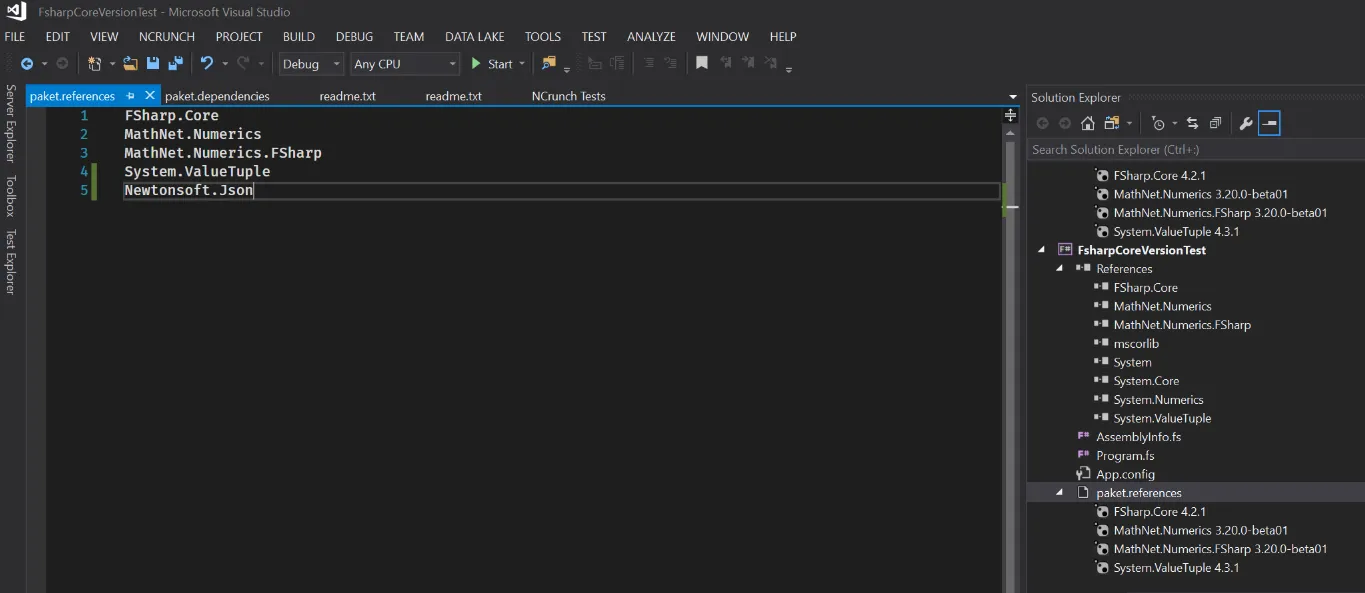Click the Pending Changes Filter clock icon
This screenshot has width=1365, height=593.
(x=1158, y=124)
